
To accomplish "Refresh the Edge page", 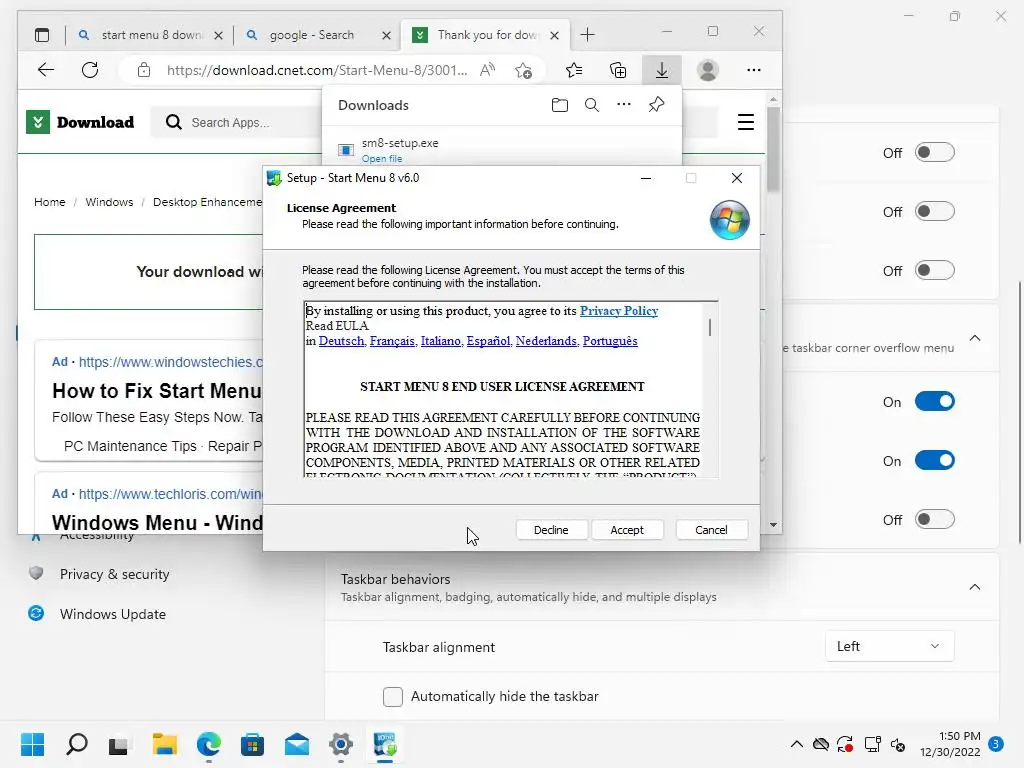I will (90, 70).
